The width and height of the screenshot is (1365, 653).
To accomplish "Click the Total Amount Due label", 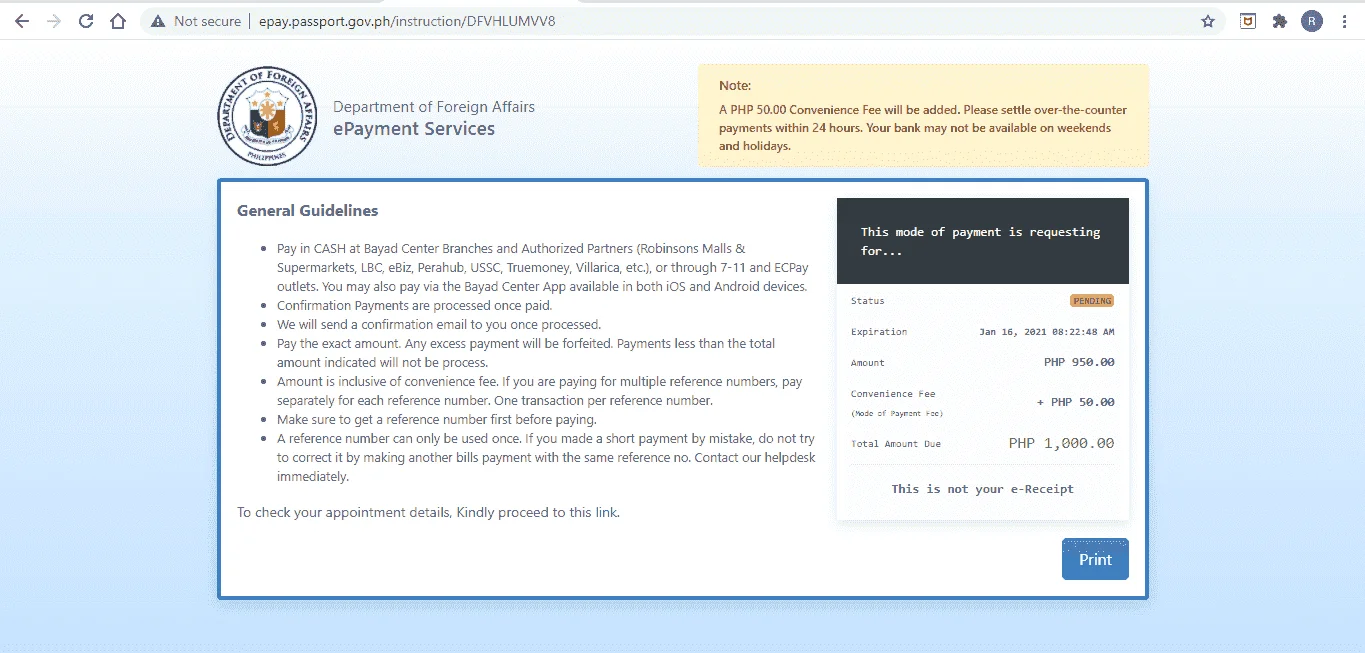I will coord(896,444).
